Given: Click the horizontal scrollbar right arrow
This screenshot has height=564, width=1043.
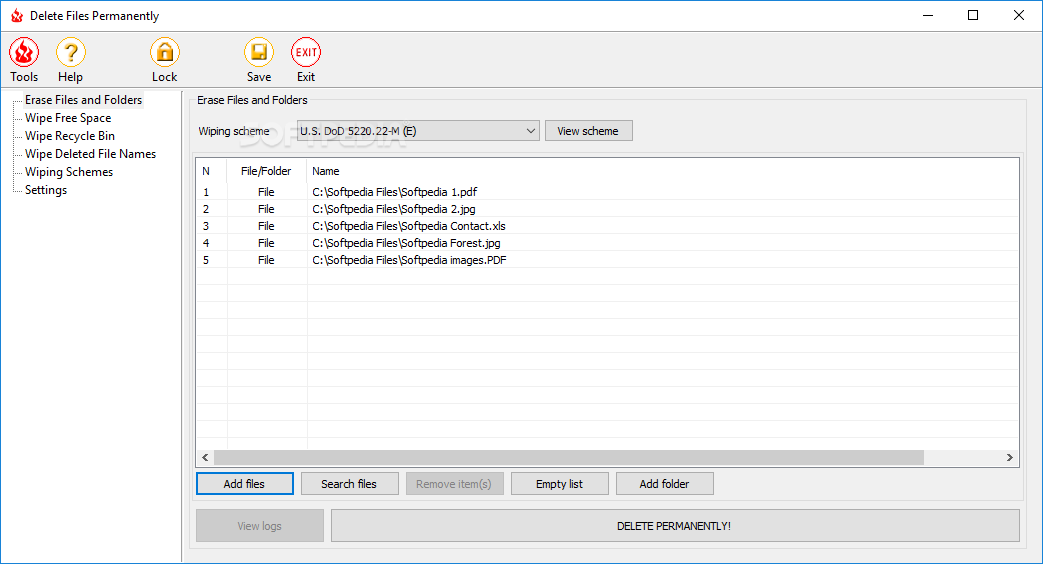Looking at the screenshot, I should [1010, 458].
